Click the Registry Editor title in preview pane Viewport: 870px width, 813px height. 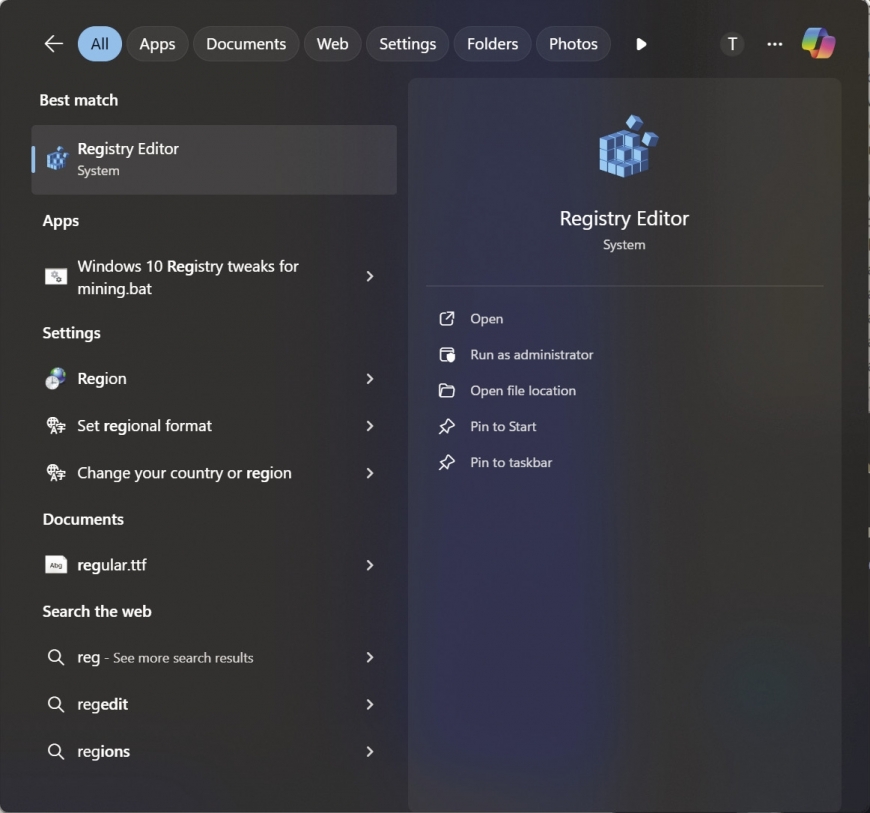pyautogui.click(x=624, y=219)
